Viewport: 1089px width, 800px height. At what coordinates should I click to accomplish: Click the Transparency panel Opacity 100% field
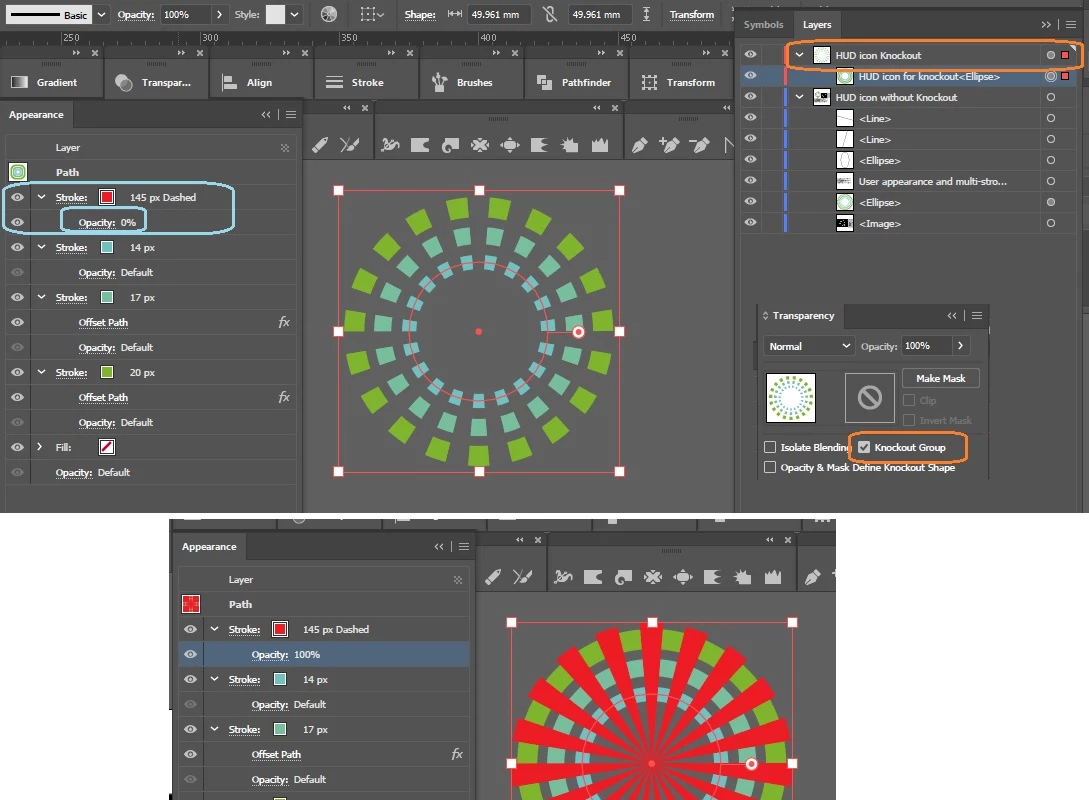coord(927,345)
